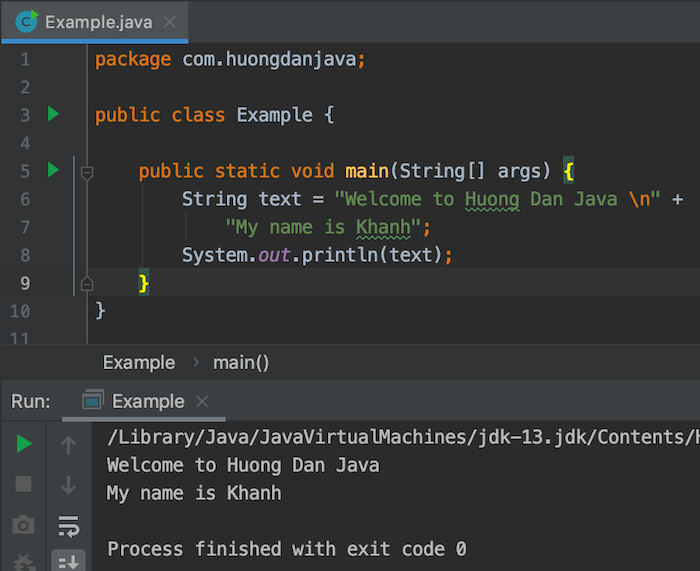Screen dimensions: 700x571
Task: Stop the running process
Action: (x=23, y=484)
